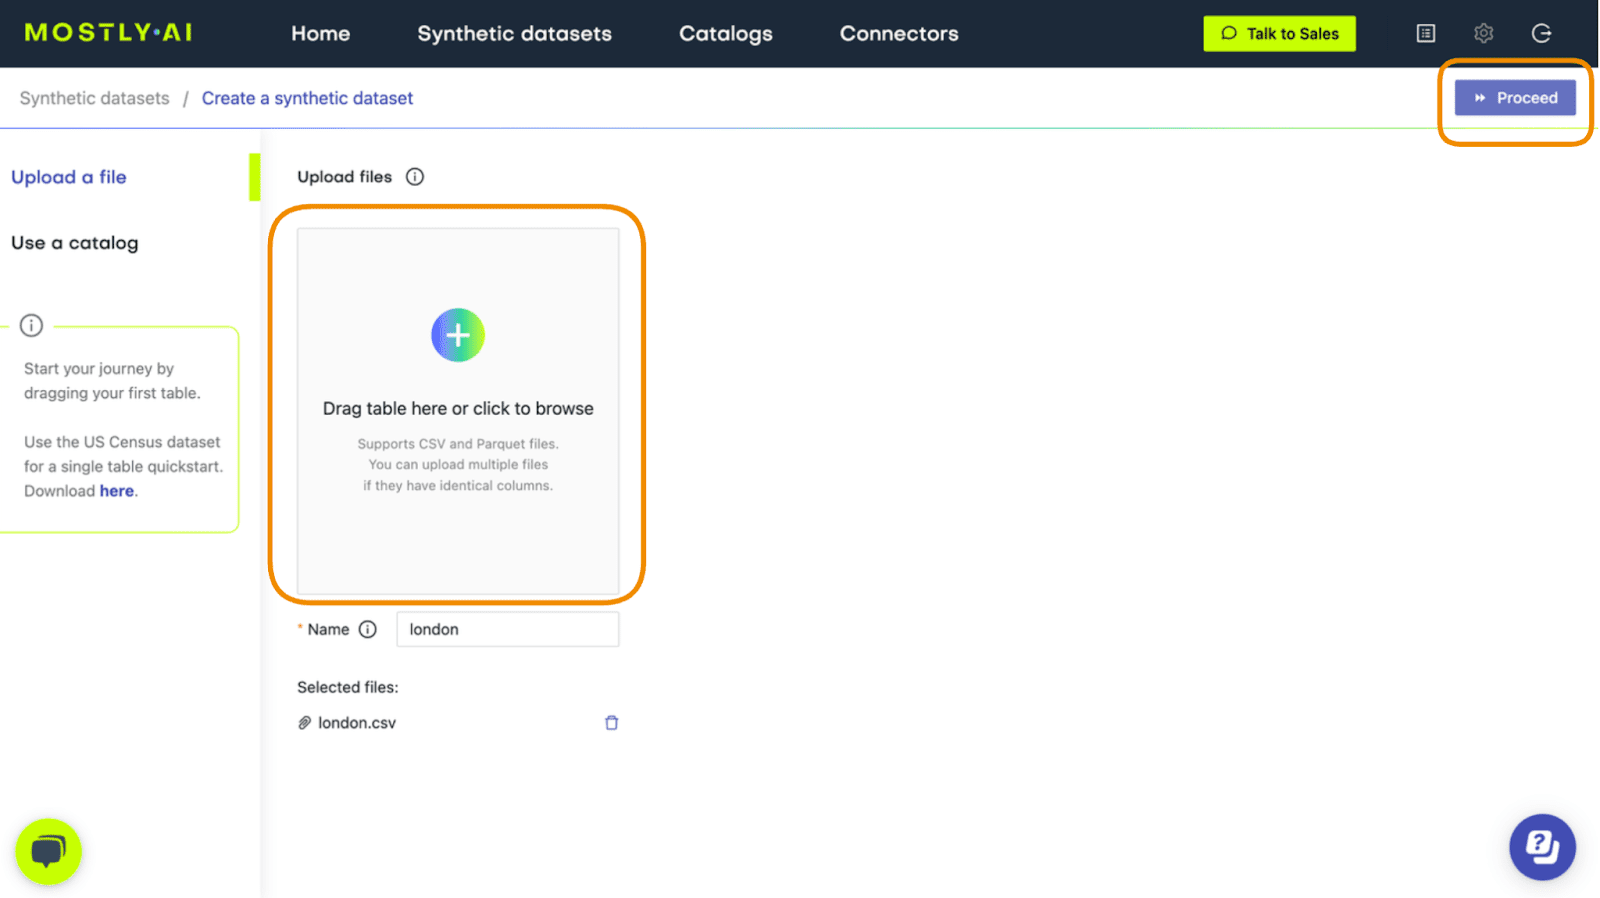The image size is (1600, 898).
Task: Select the Upload a file tab
Action: [x=69, y=177]
